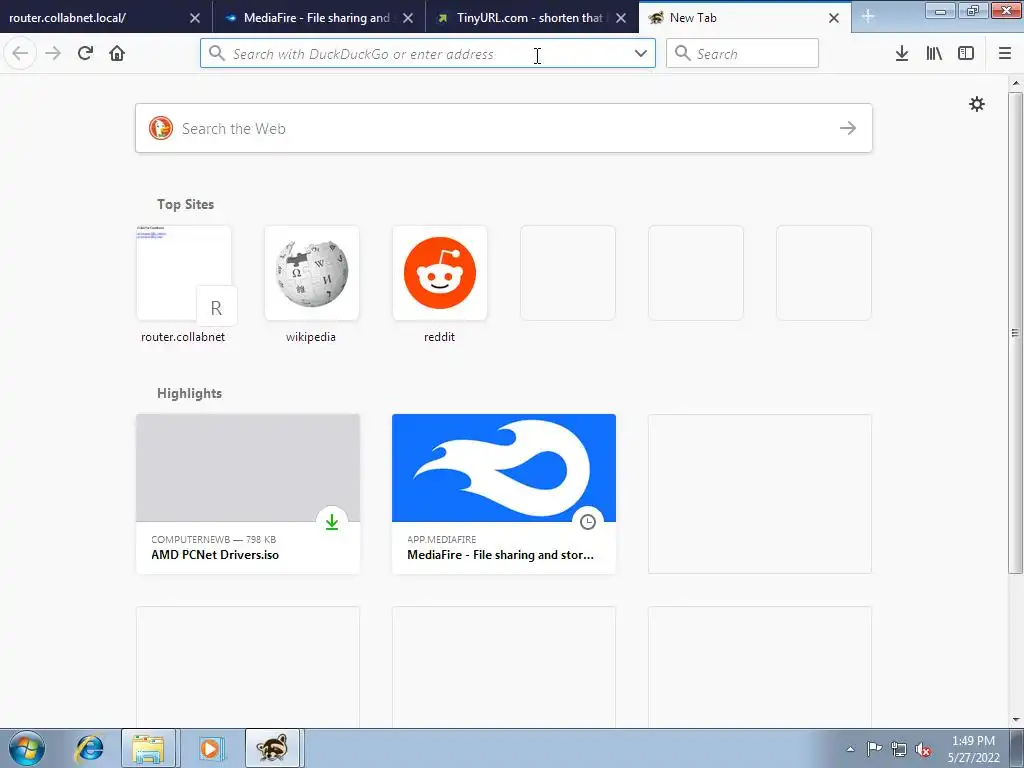Open reddit top site tile
The height and width of the screenshot is (768, 1024).
[440, 273]
